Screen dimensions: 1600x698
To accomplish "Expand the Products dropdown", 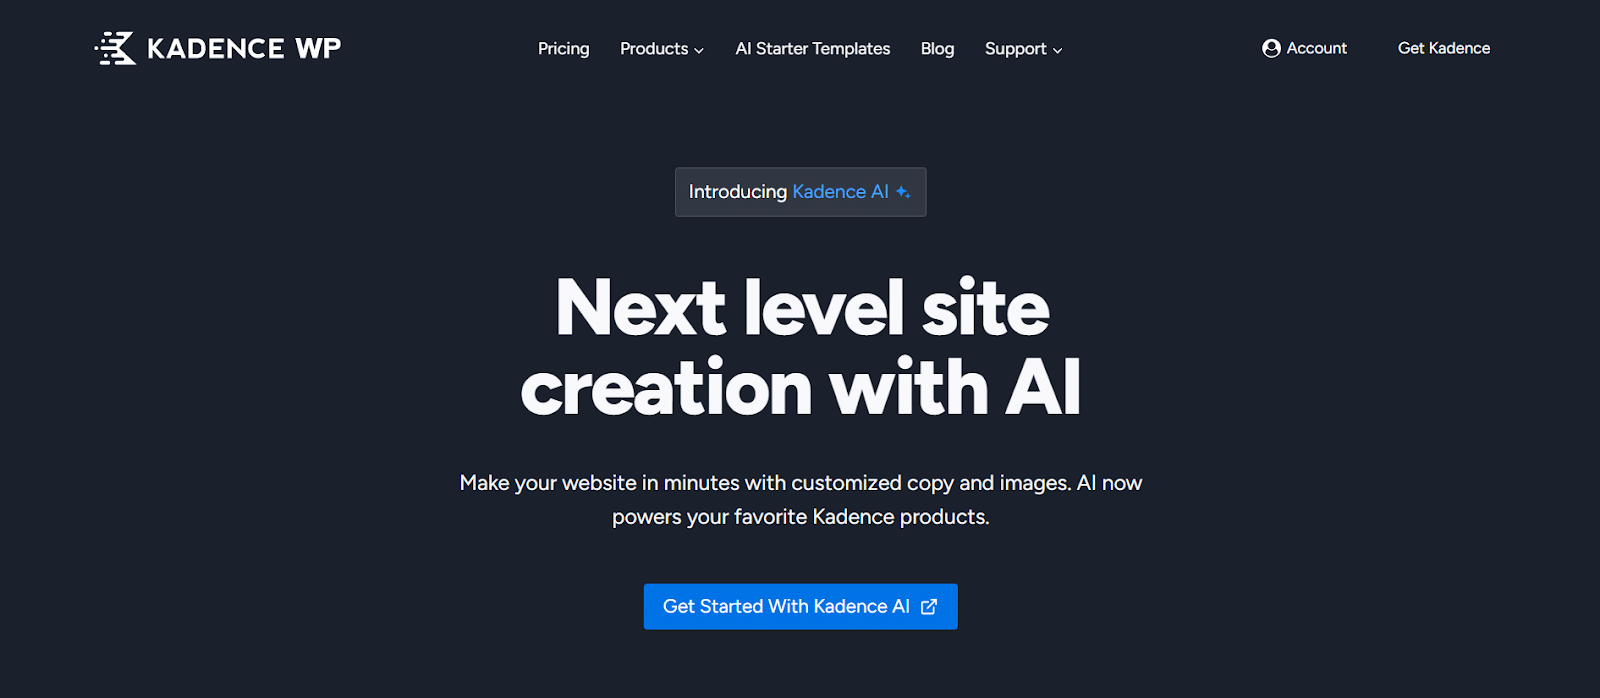I will coord(661,48).
